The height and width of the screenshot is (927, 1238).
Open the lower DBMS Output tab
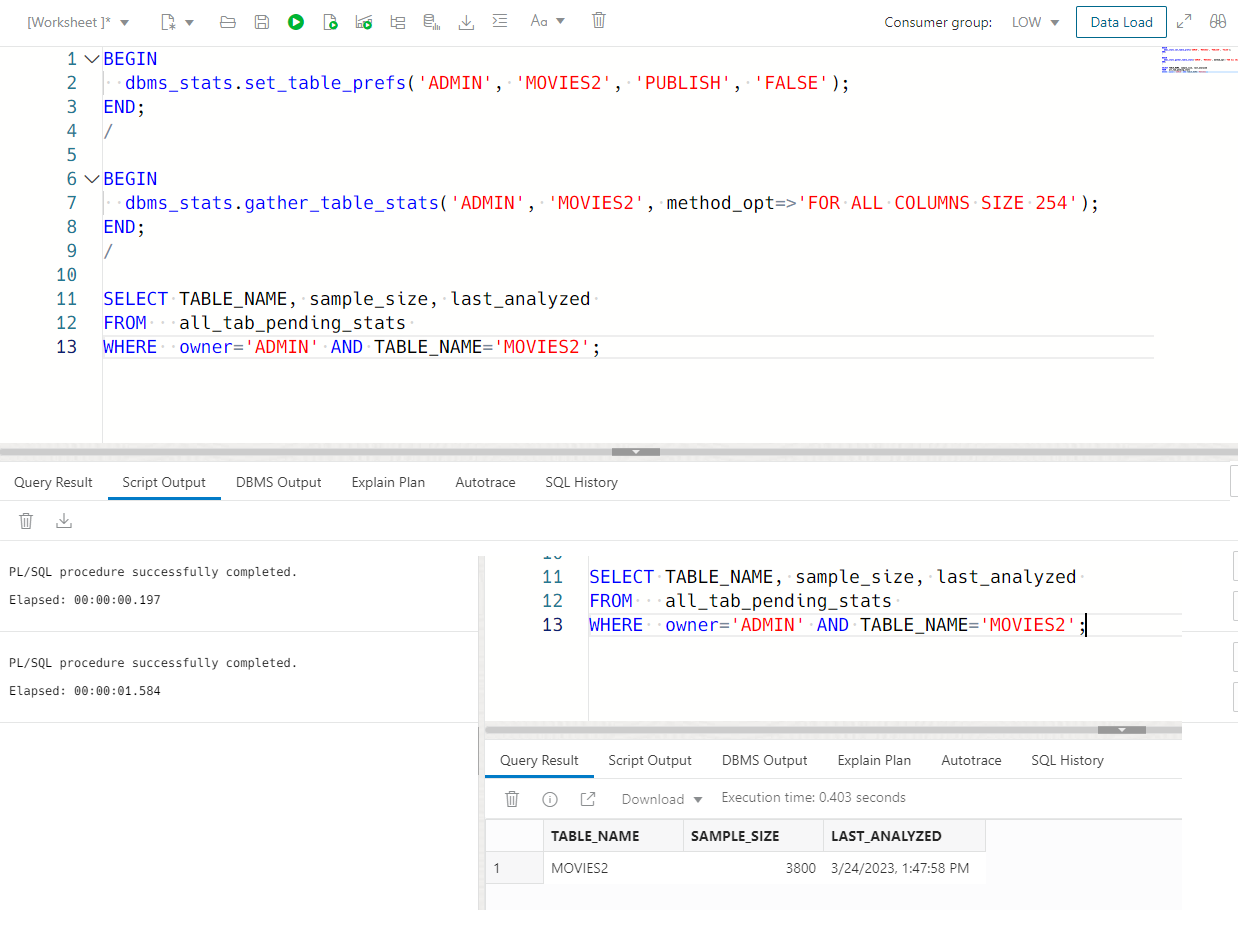(765, 760)
